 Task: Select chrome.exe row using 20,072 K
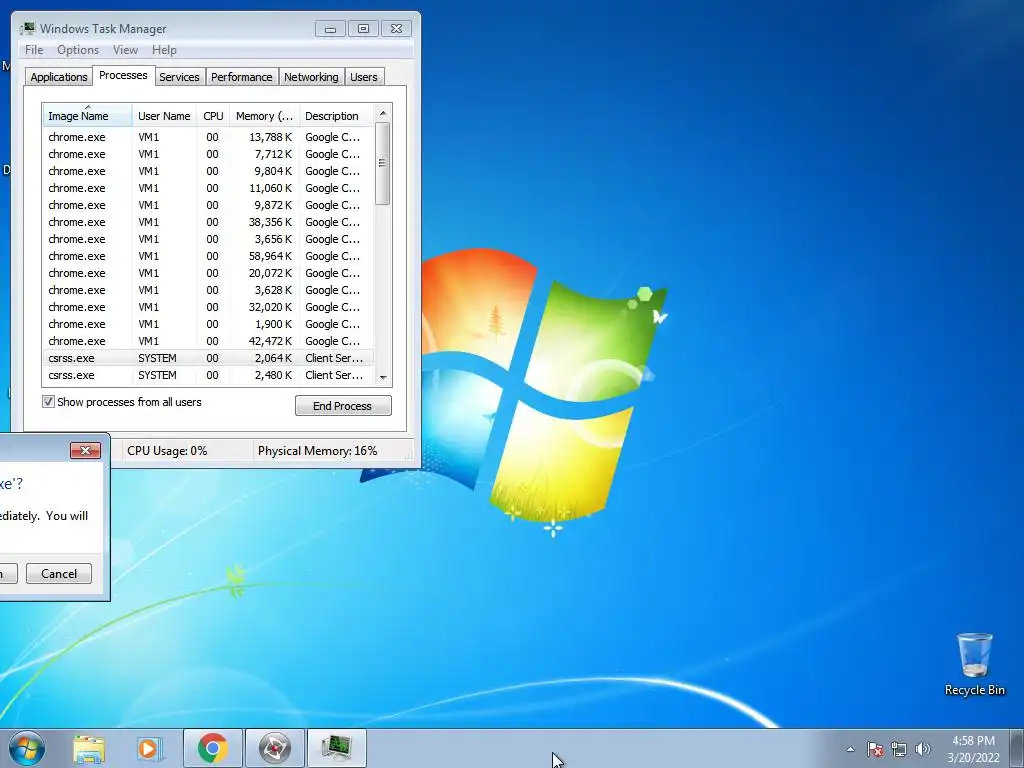[208, 273]
